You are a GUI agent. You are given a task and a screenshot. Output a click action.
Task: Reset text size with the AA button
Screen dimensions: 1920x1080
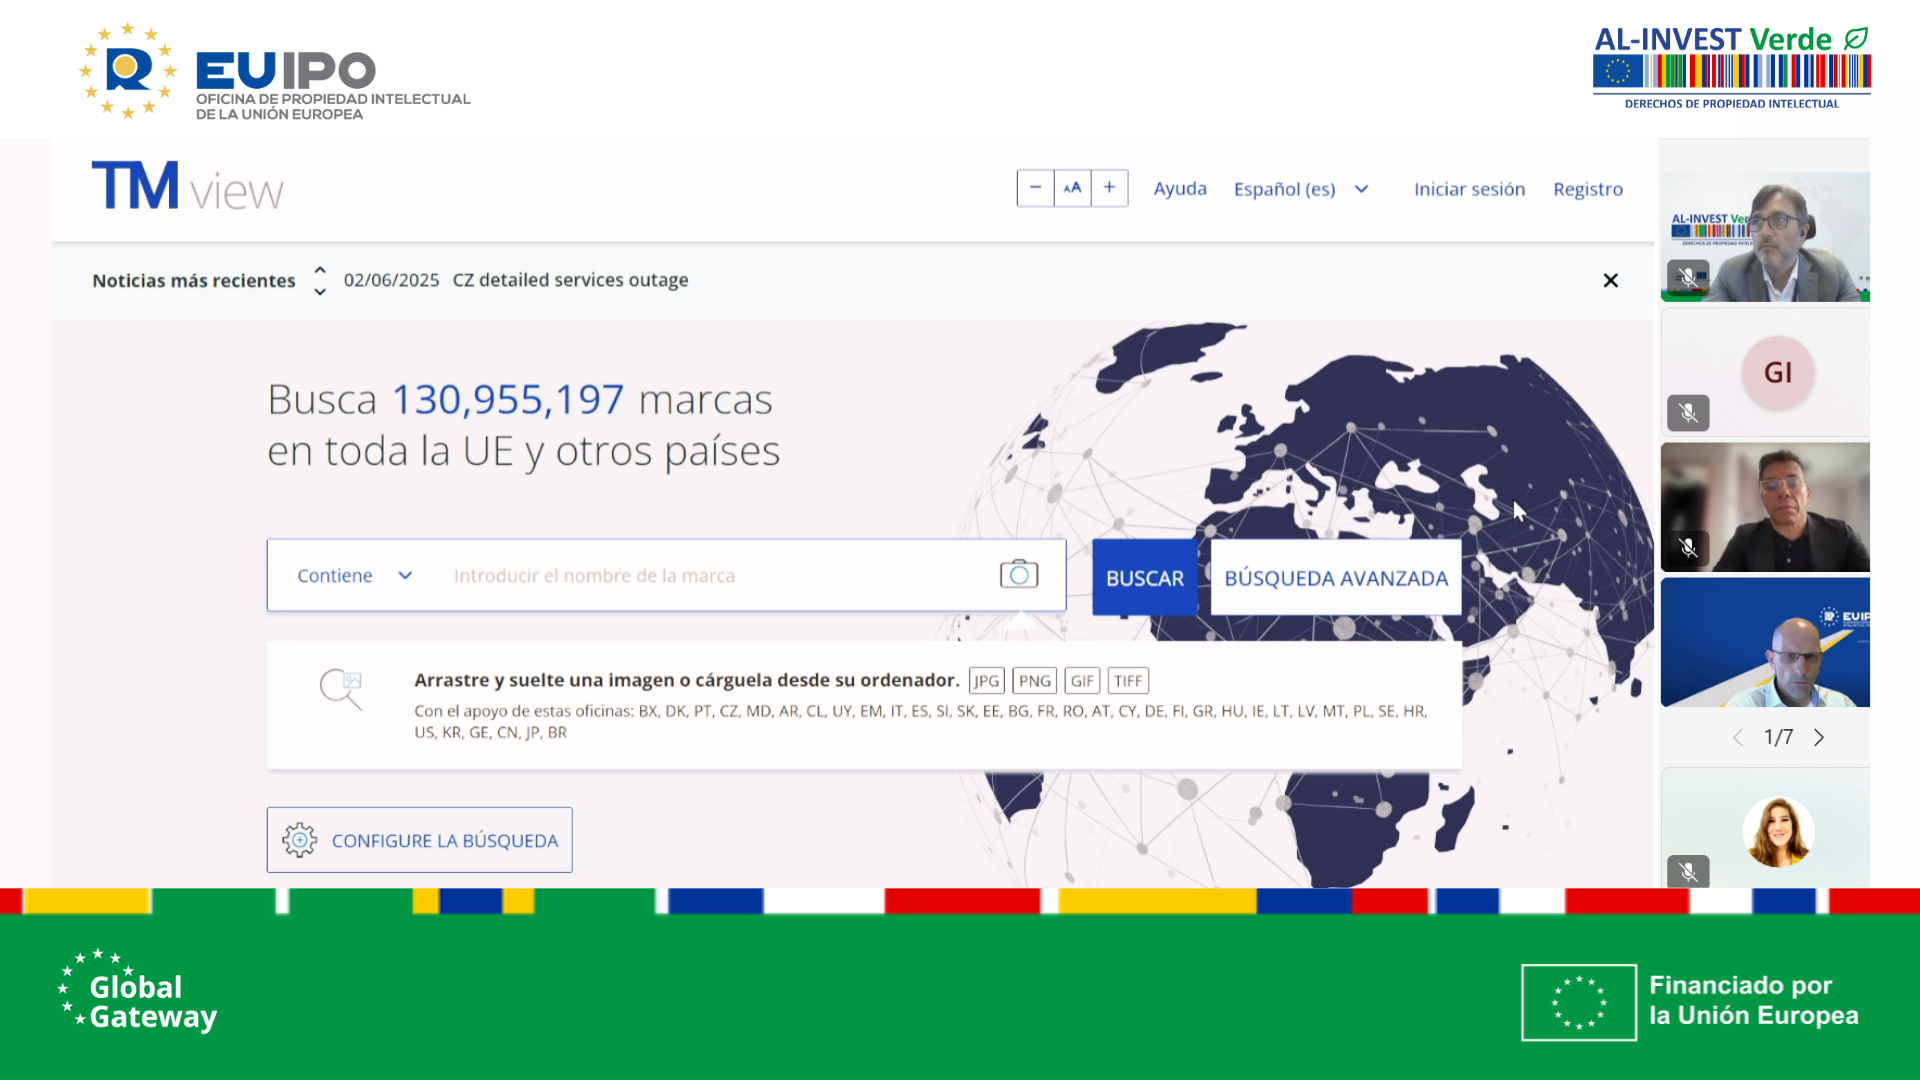click(1072, 188)
